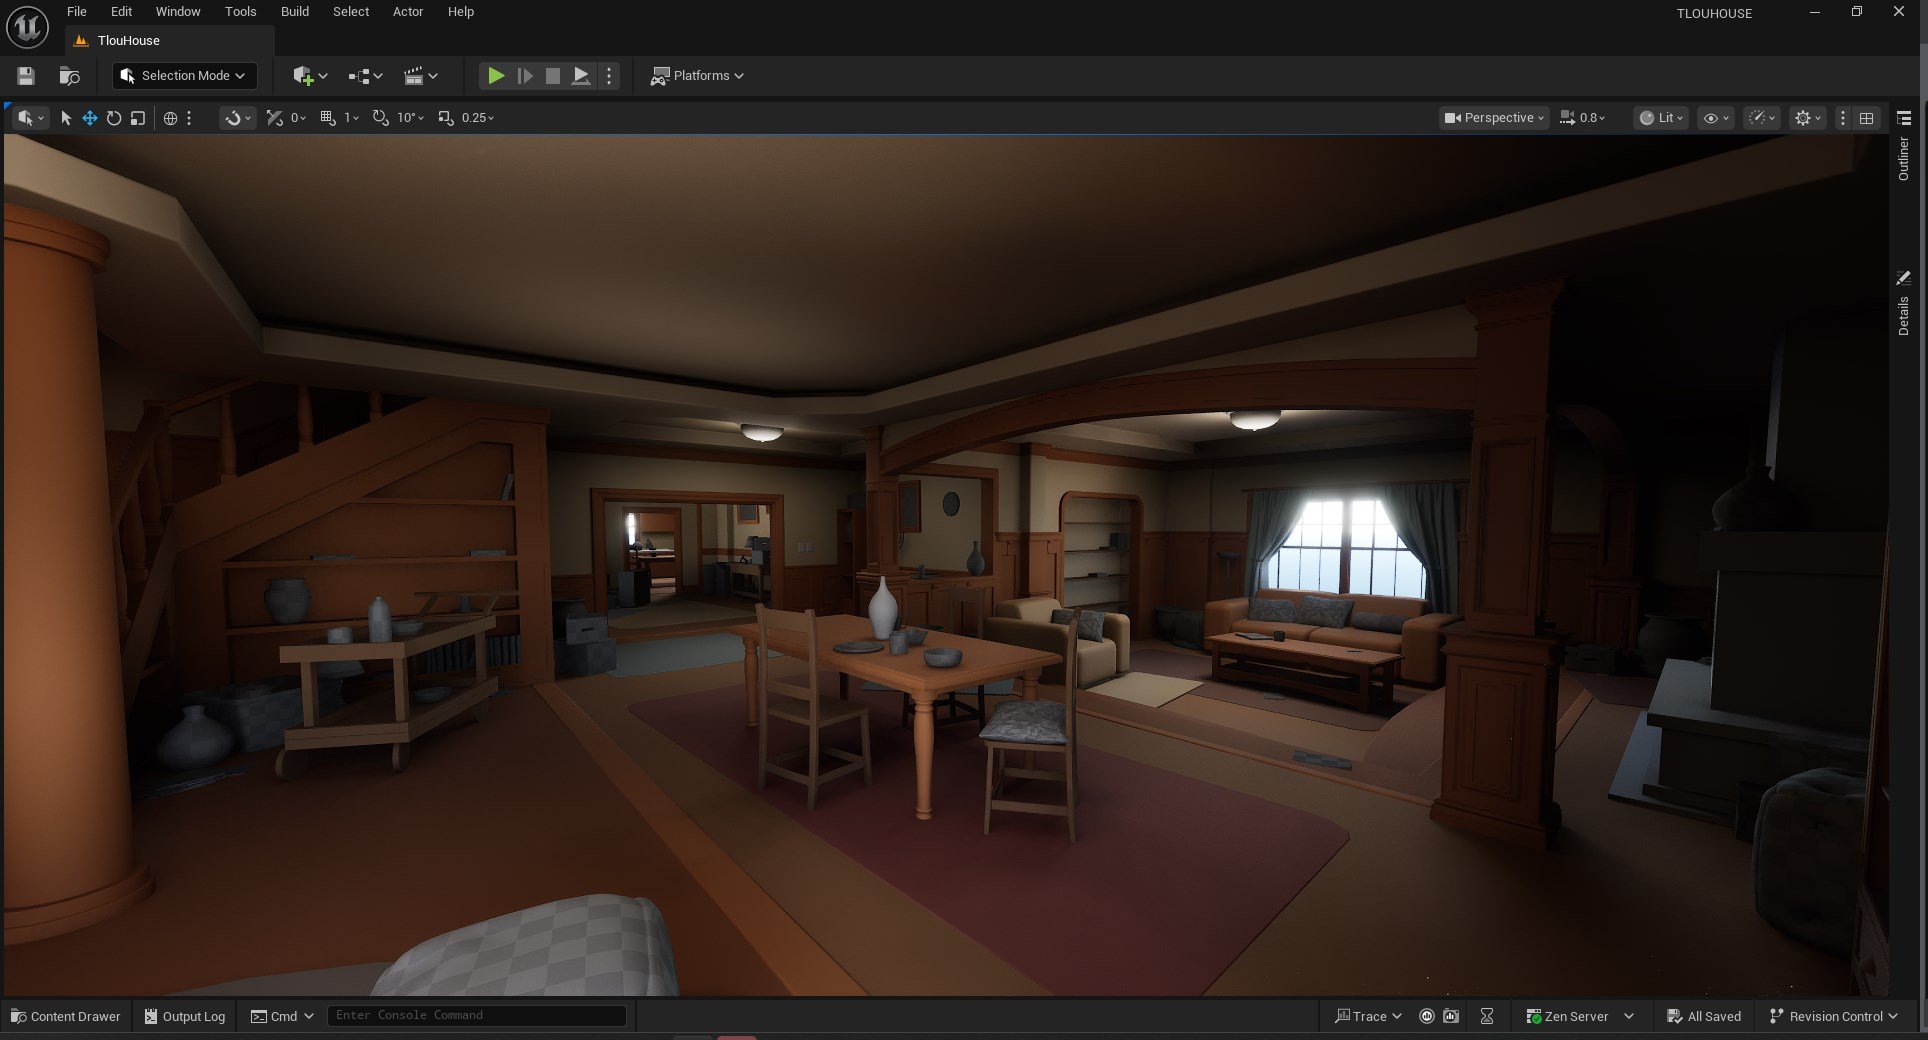1928x1040 pixels.
Task: Toggle world coordinate space globe icon
Action: pos(170,118)
